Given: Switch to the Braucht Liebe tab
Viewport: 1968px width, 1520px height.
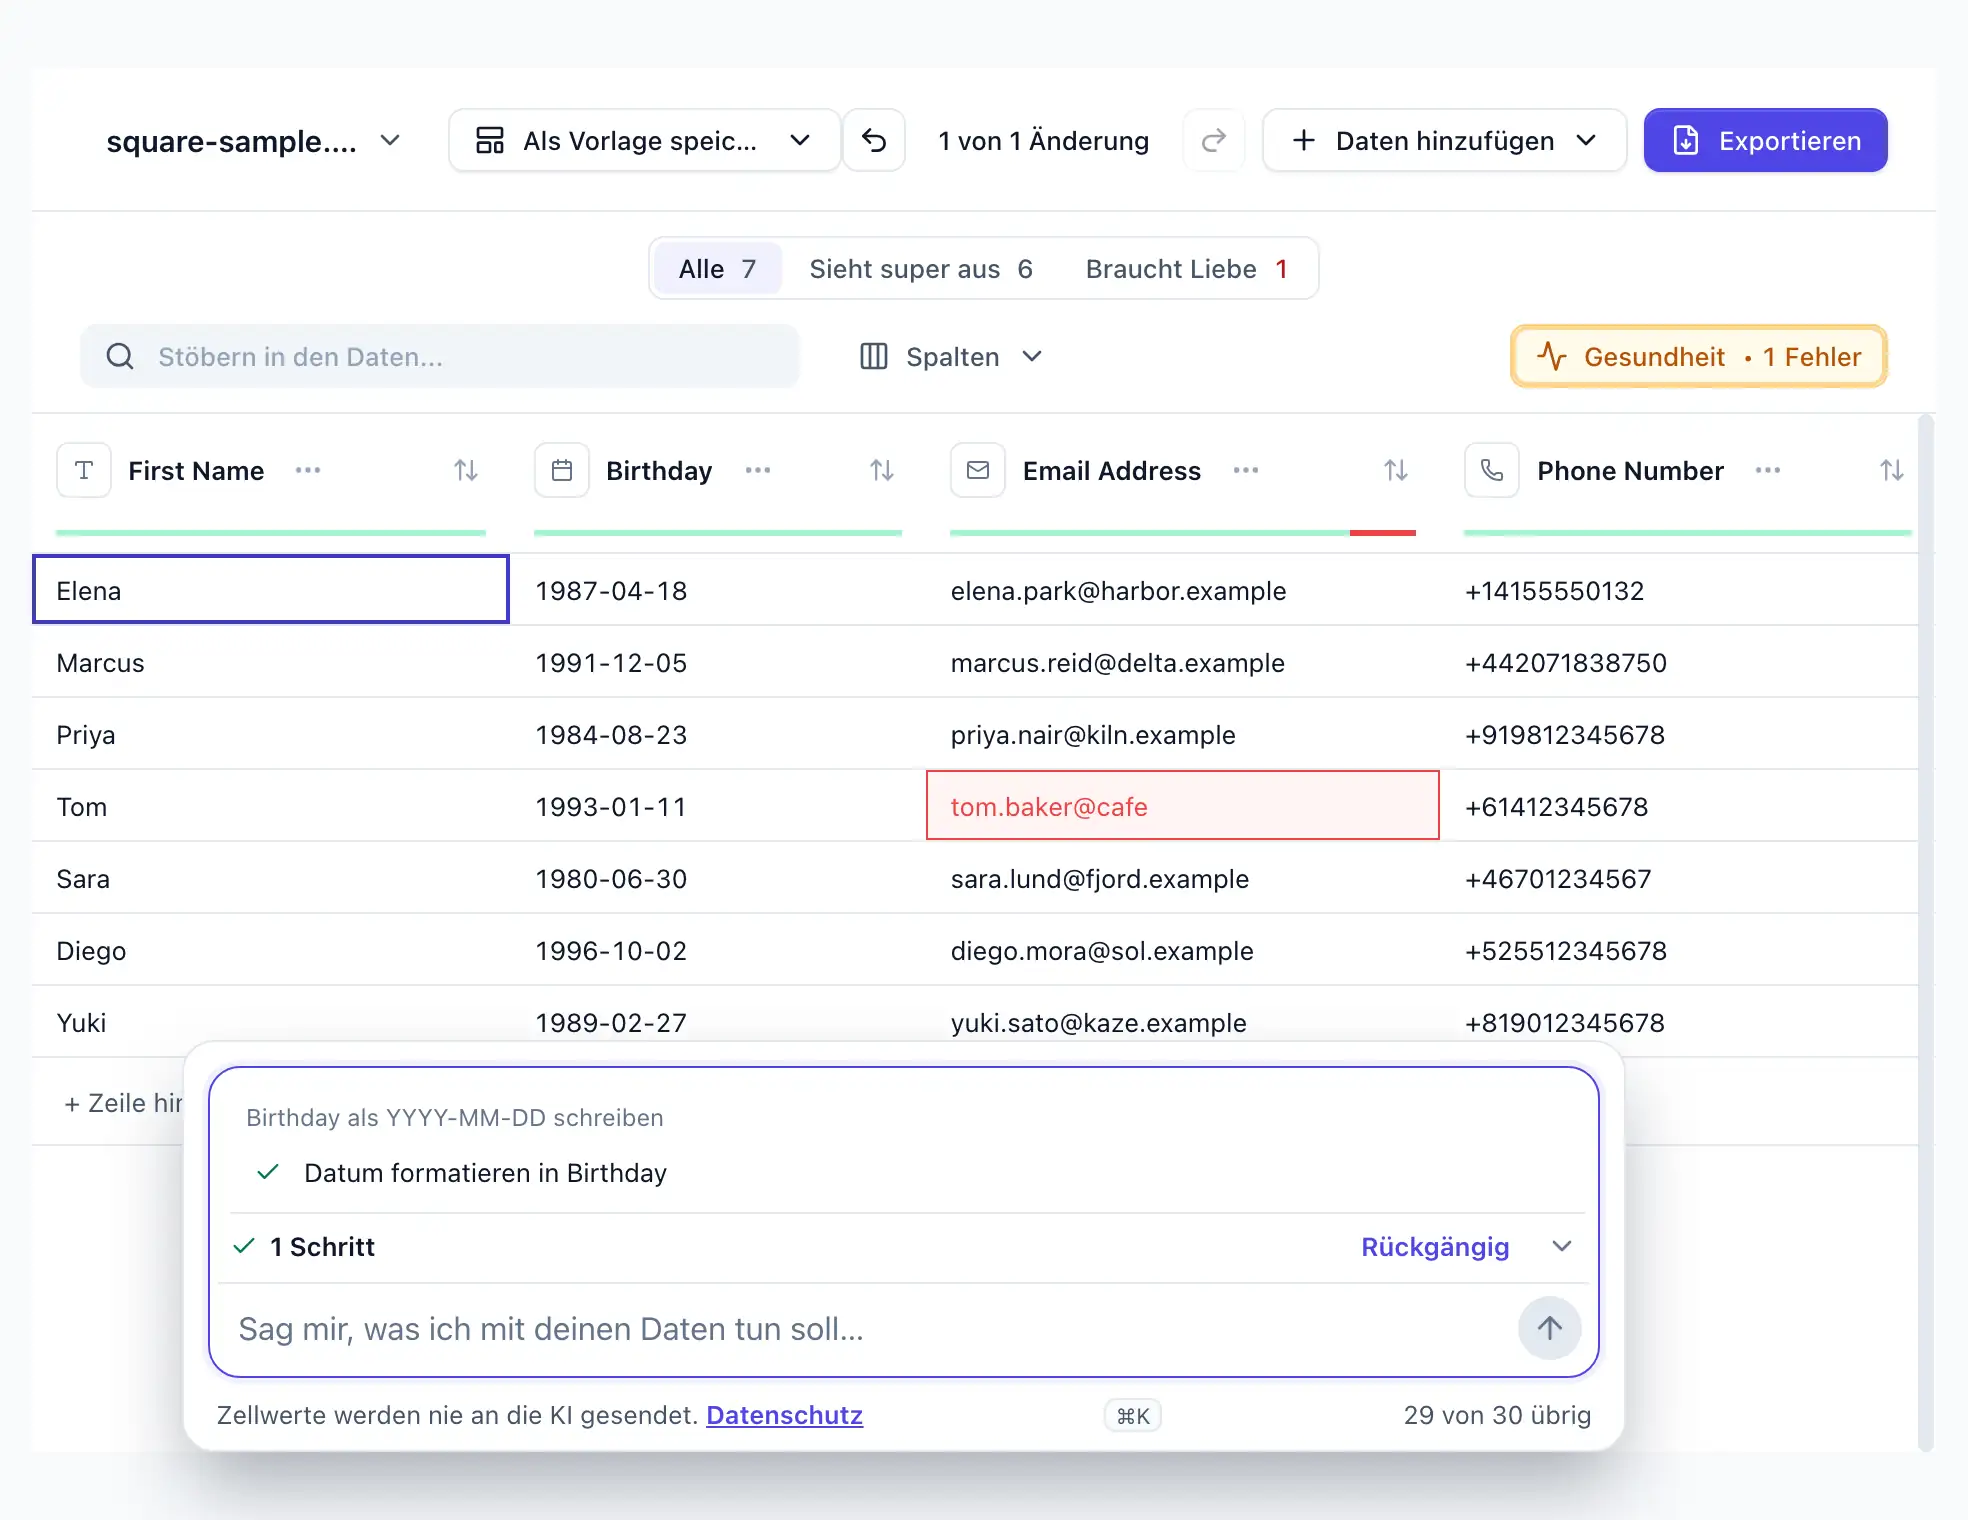Looking at the screenshot, I should (x=1187, y=269).
